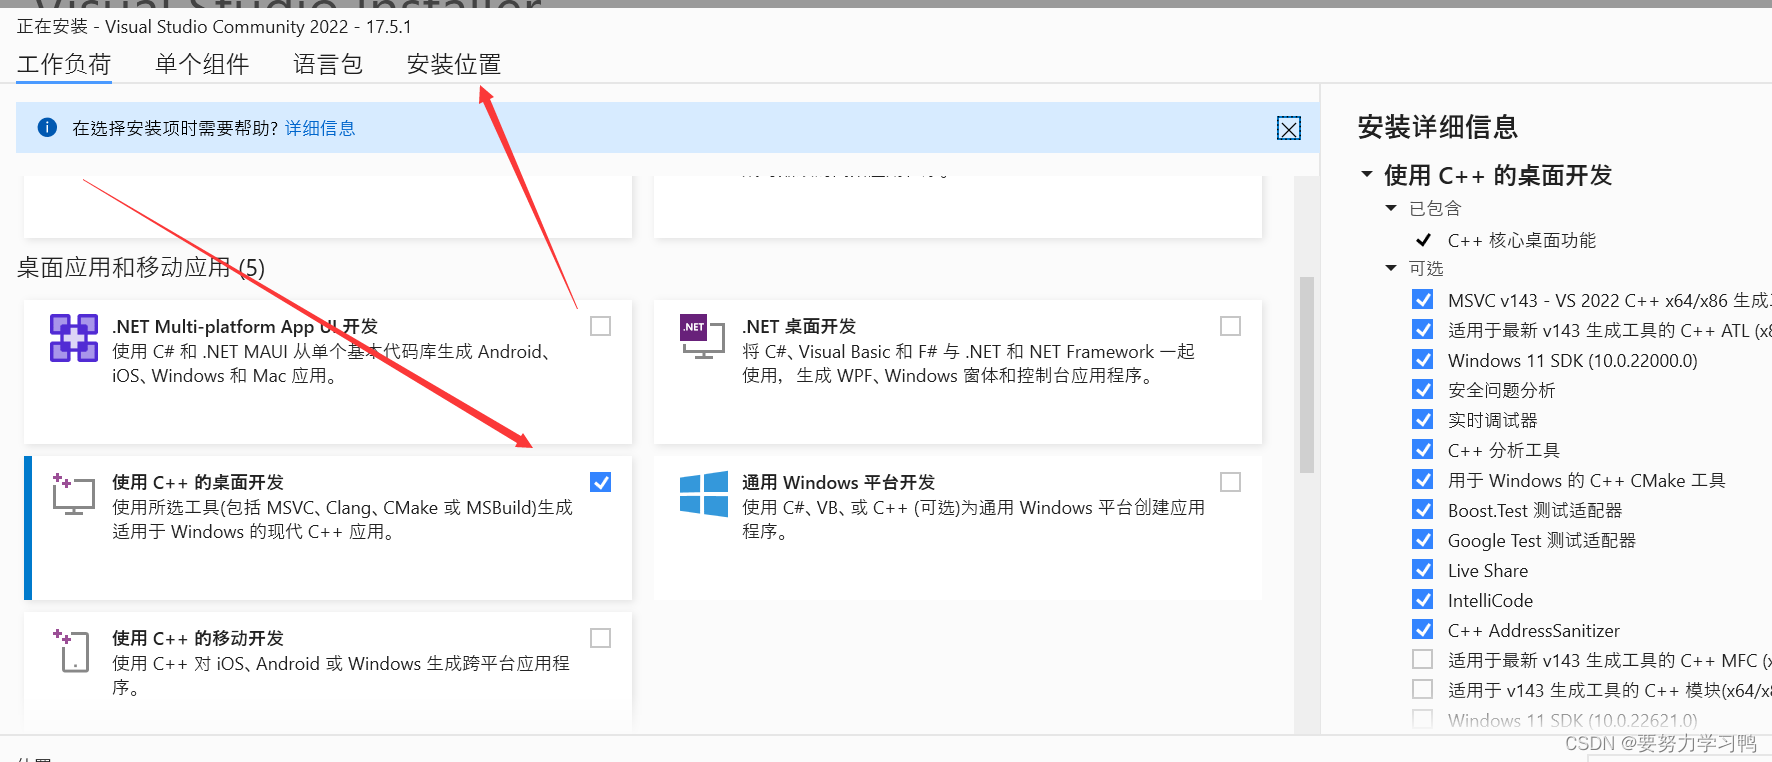Viewport: 1772px width, 762px height.
Task: Click the C++ 核心桌面功能 included item
Action: click(1522, 240)
